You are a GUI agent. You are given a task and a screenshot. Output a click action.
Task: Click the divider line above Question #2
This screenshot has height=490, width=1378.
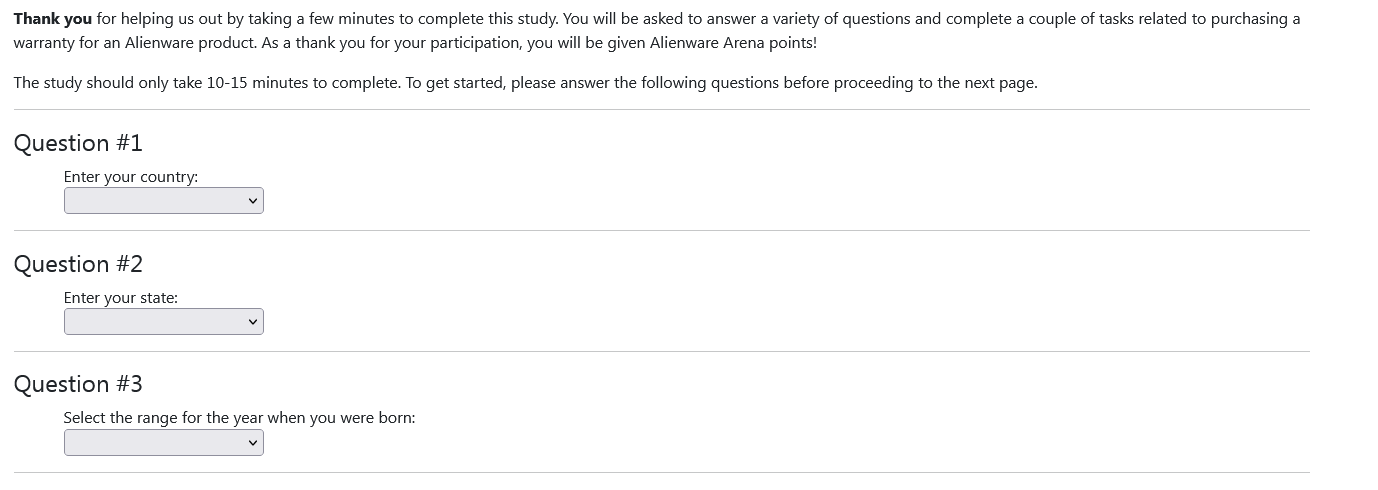[x=661, y=231]
